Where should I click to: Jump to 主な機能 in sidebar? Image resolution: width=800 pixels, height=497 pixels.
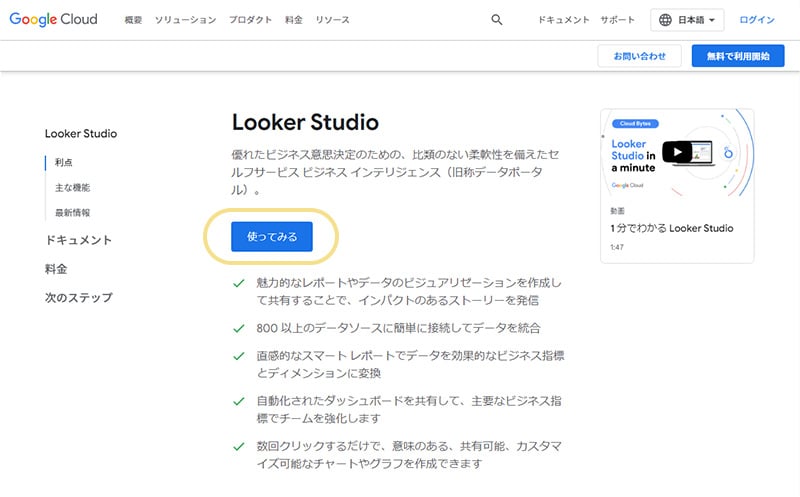72,188
